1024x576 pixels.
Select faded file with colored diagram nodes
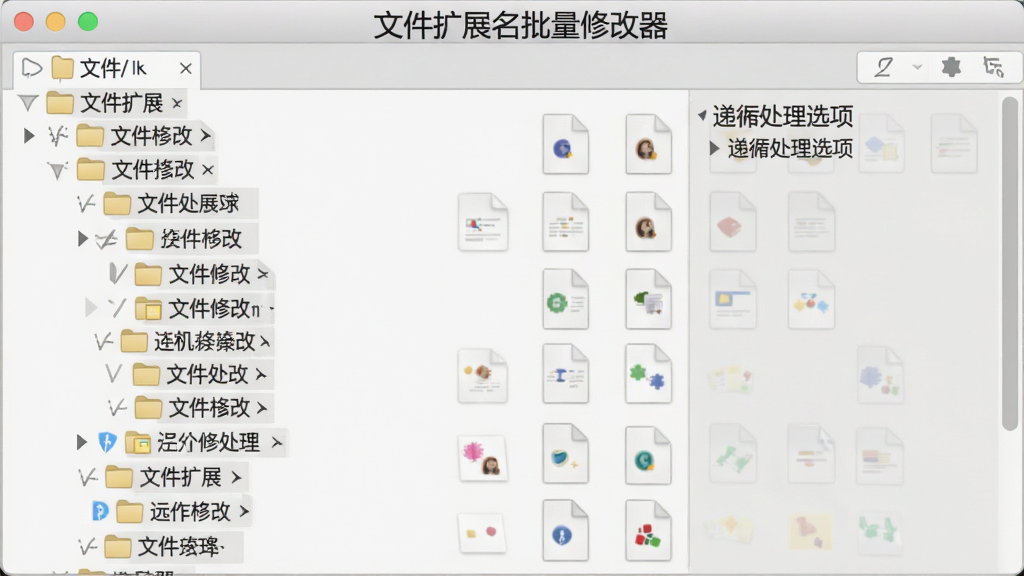[811, 299]
